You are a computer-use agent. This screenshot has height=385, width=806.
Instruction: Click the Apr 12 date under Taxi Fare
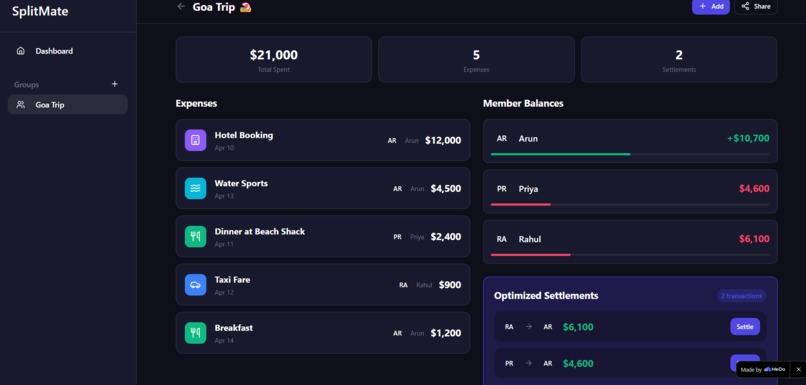click(224, 292)
